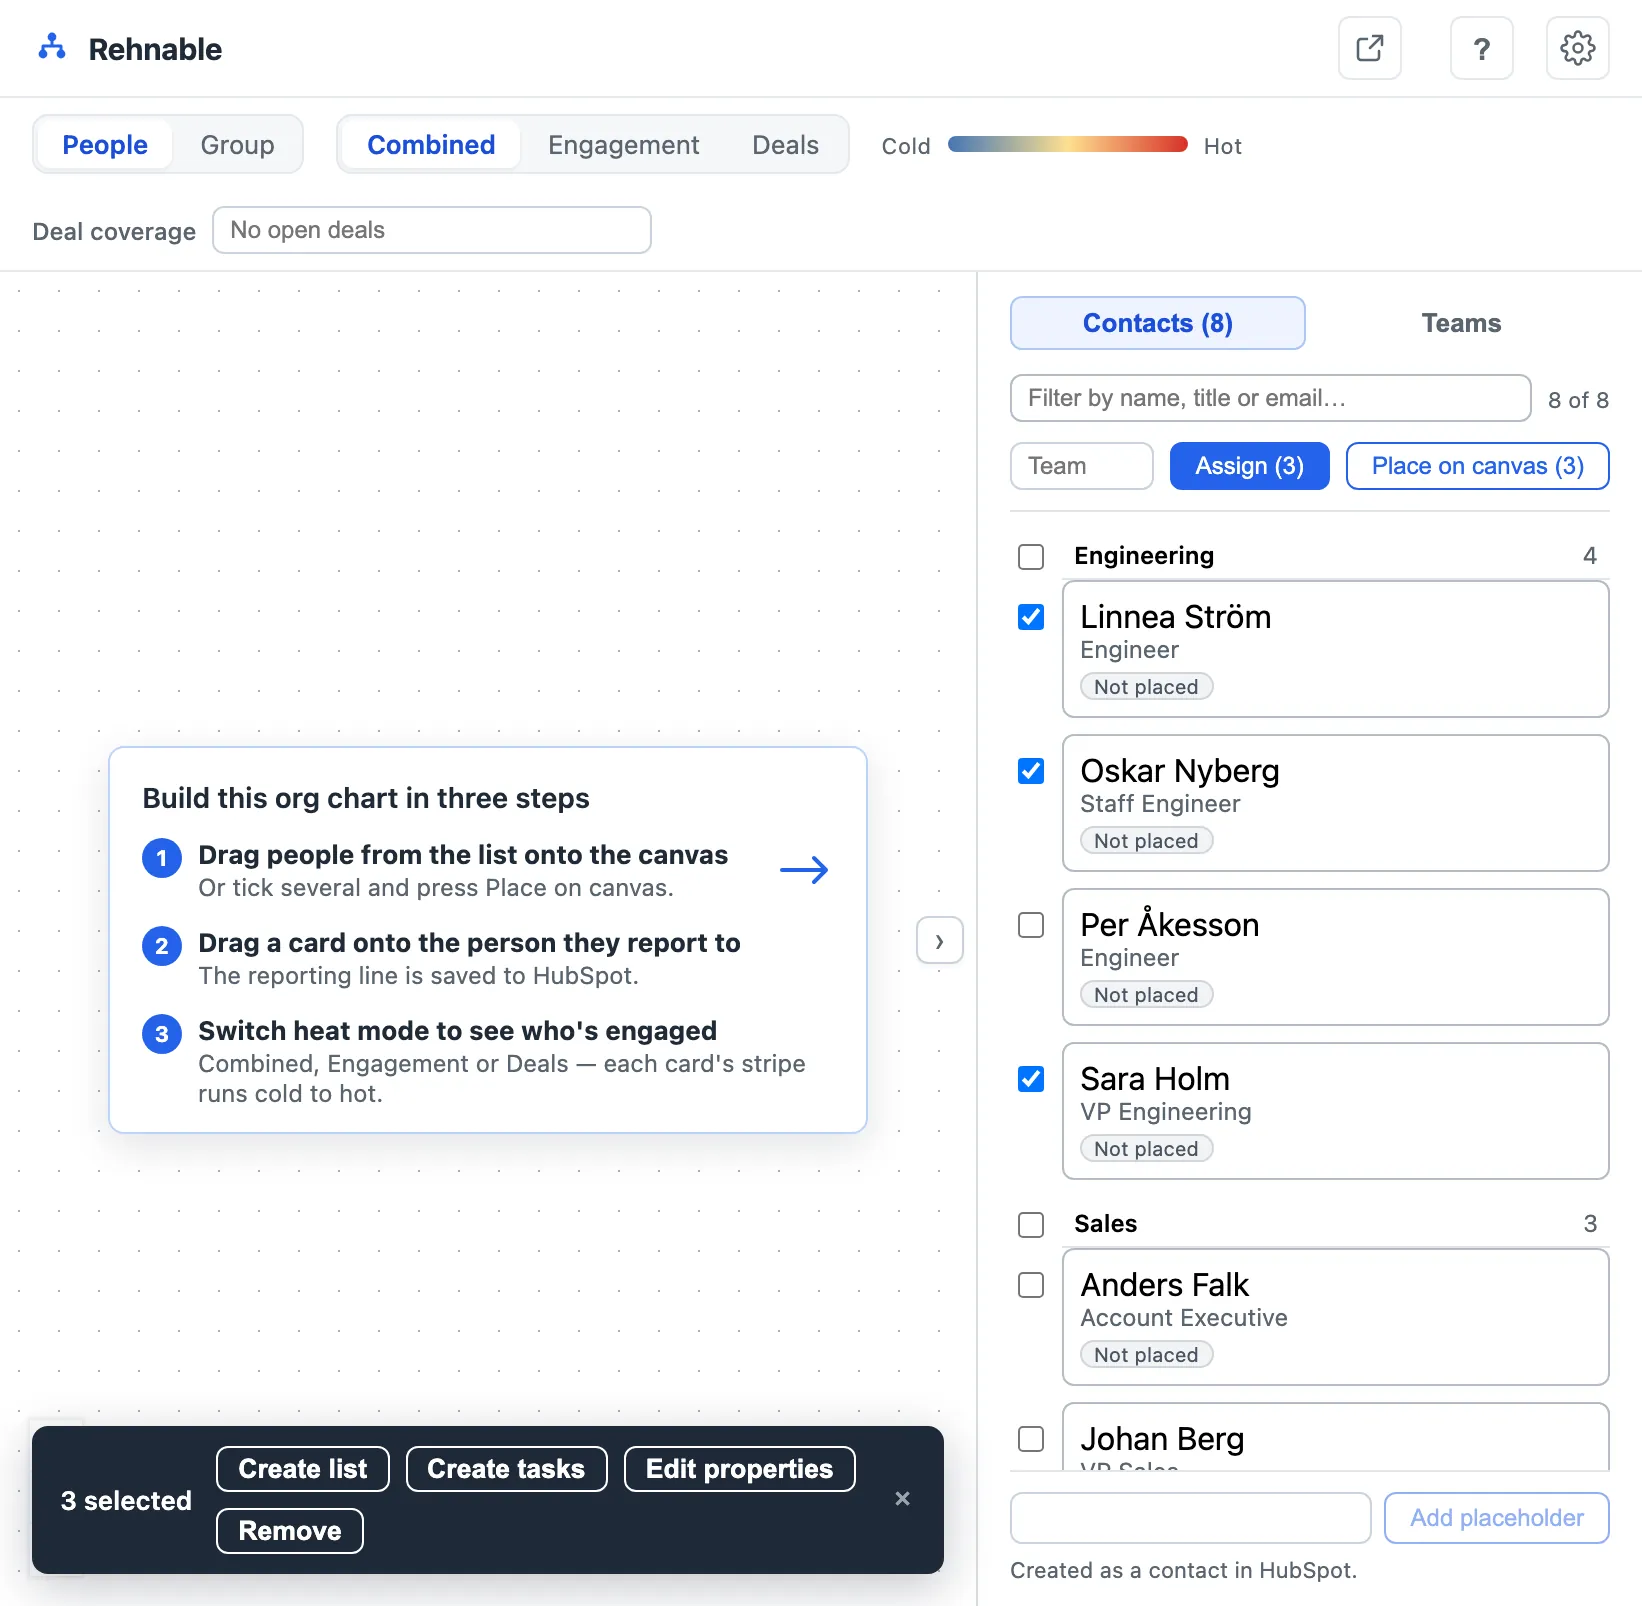Select Combined heat mode
This screenshot has height=1606, width=1642.
431,145
